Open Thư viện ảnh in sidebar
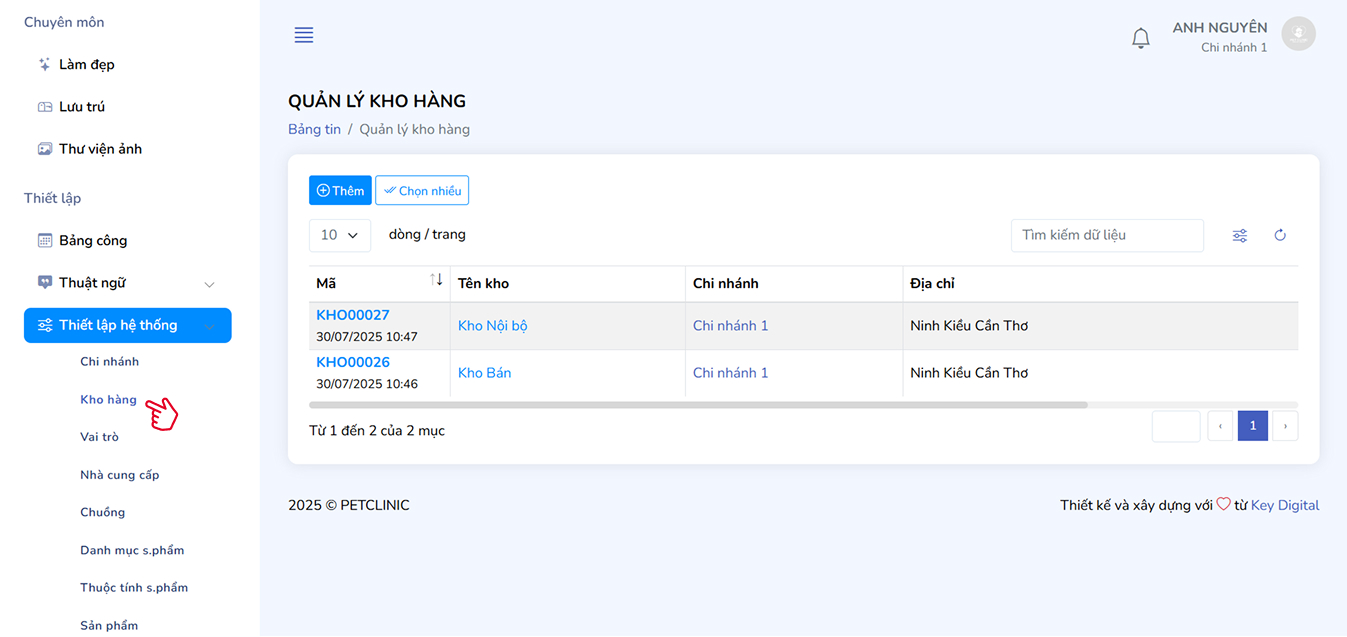 (x=100, y=149)
